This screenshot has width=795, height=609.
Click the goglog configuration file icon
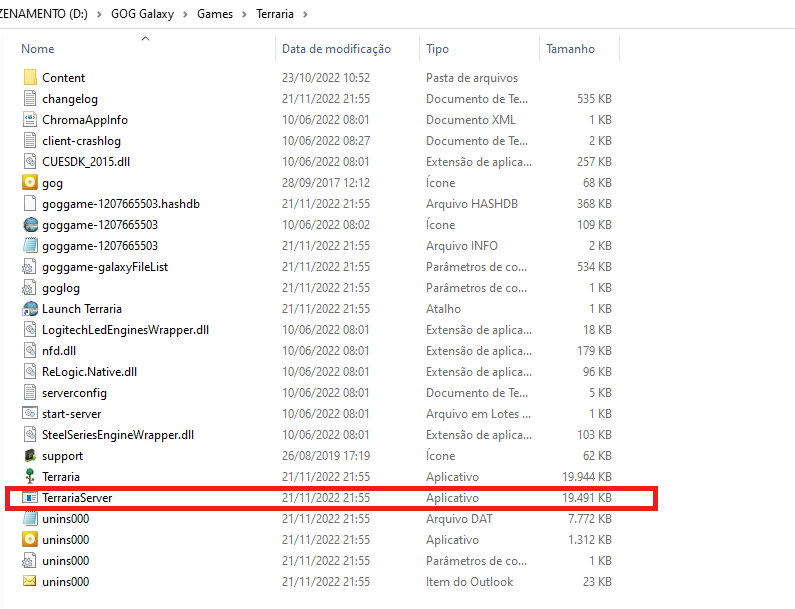30,288
